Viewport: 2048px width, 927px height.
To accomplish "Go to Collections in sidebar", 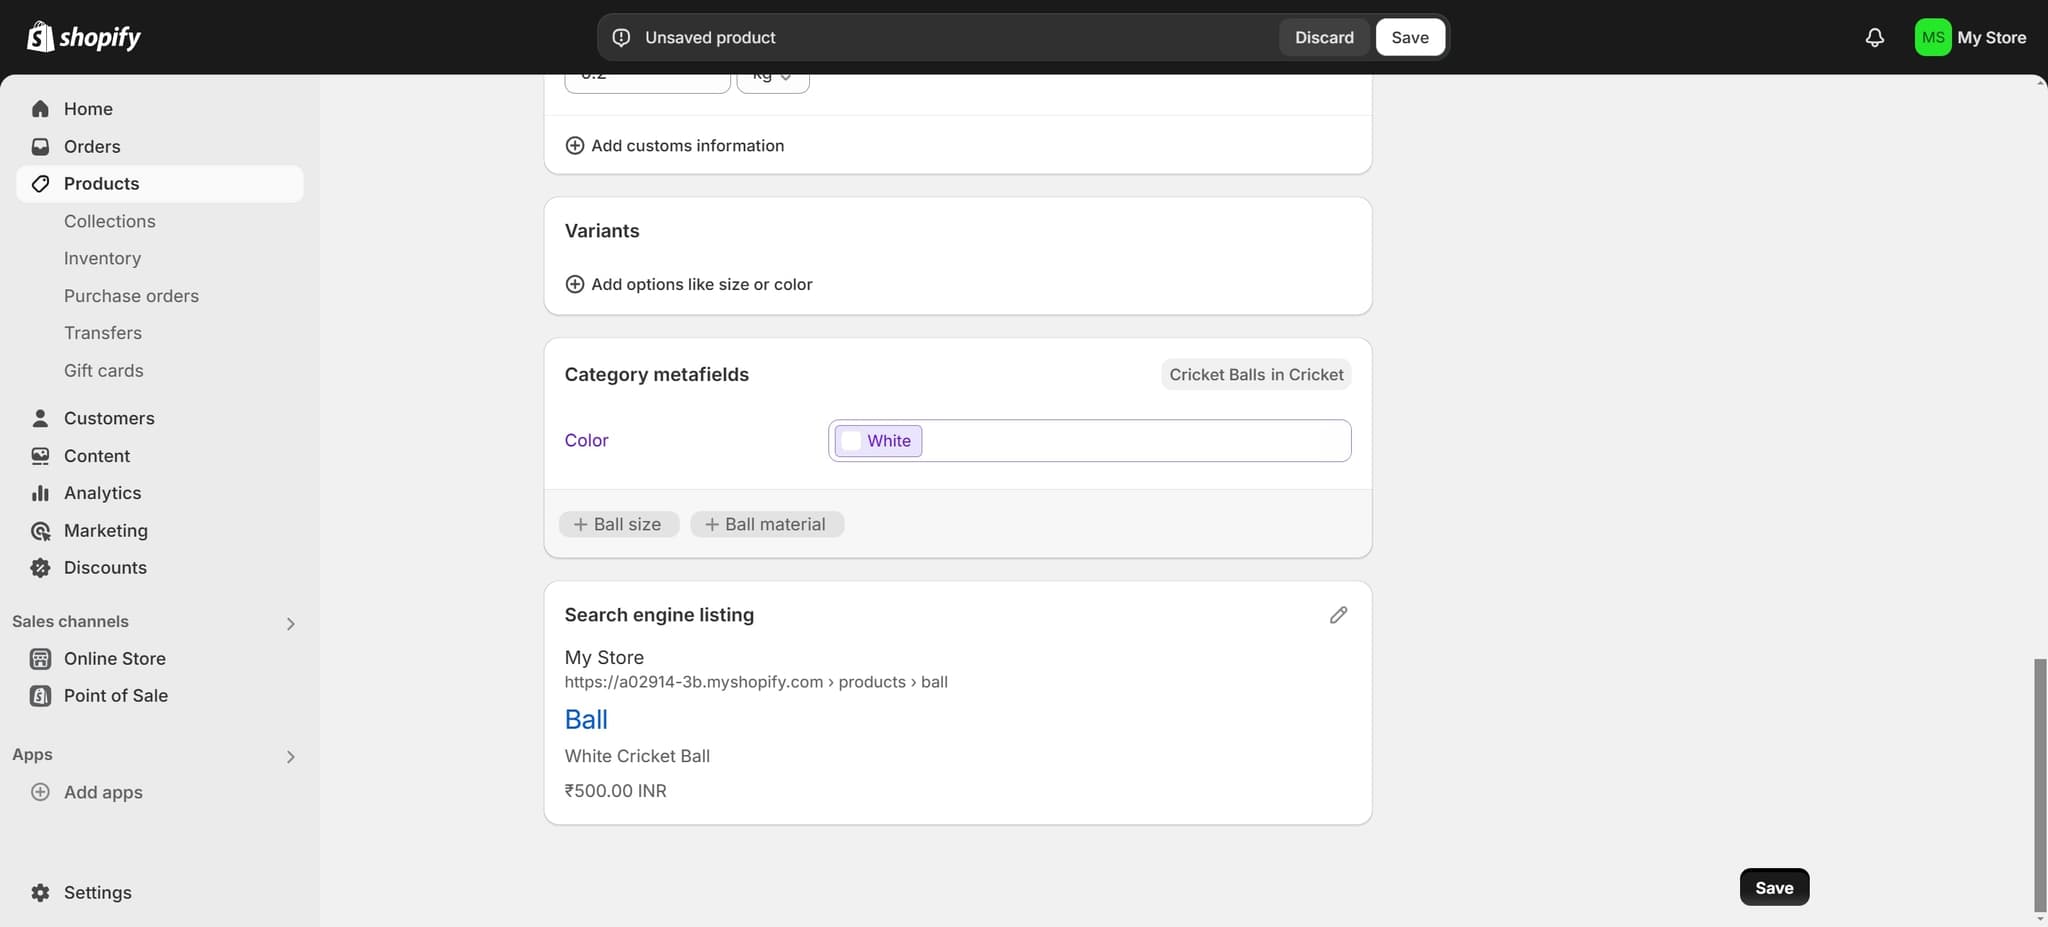I will [x=110, y=221].
